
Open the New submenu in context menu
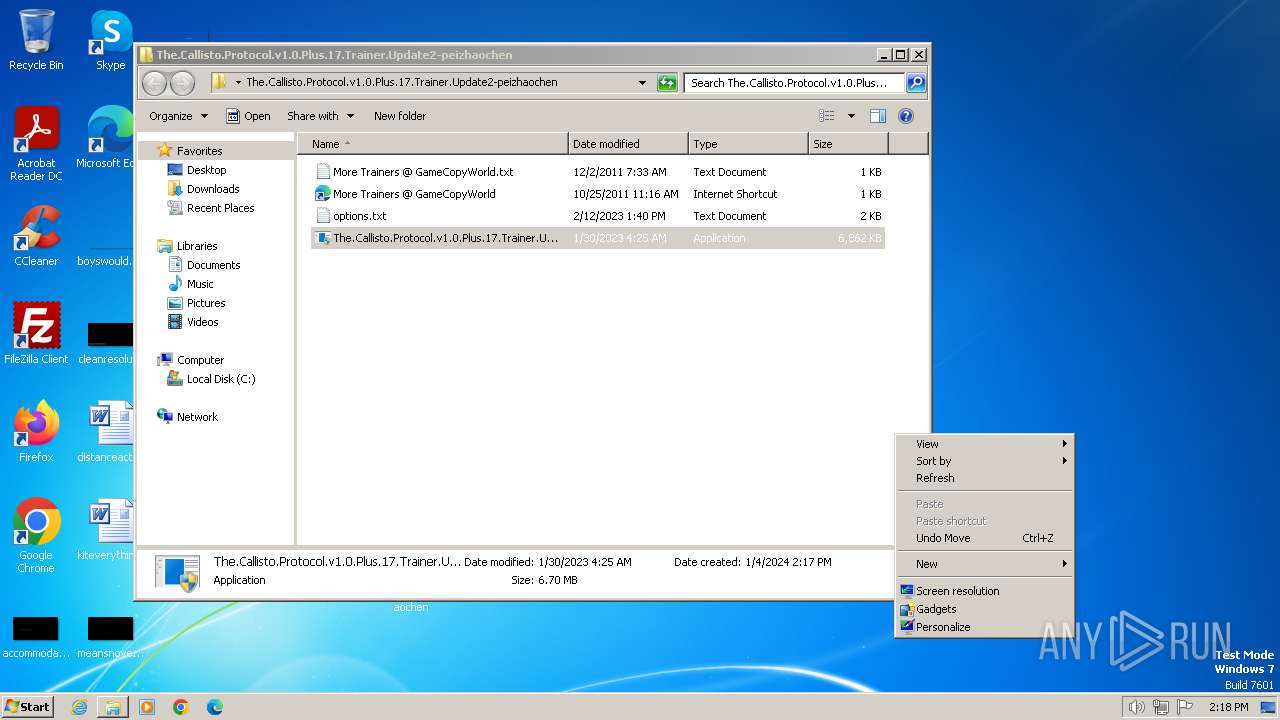[x=984, y=564]
